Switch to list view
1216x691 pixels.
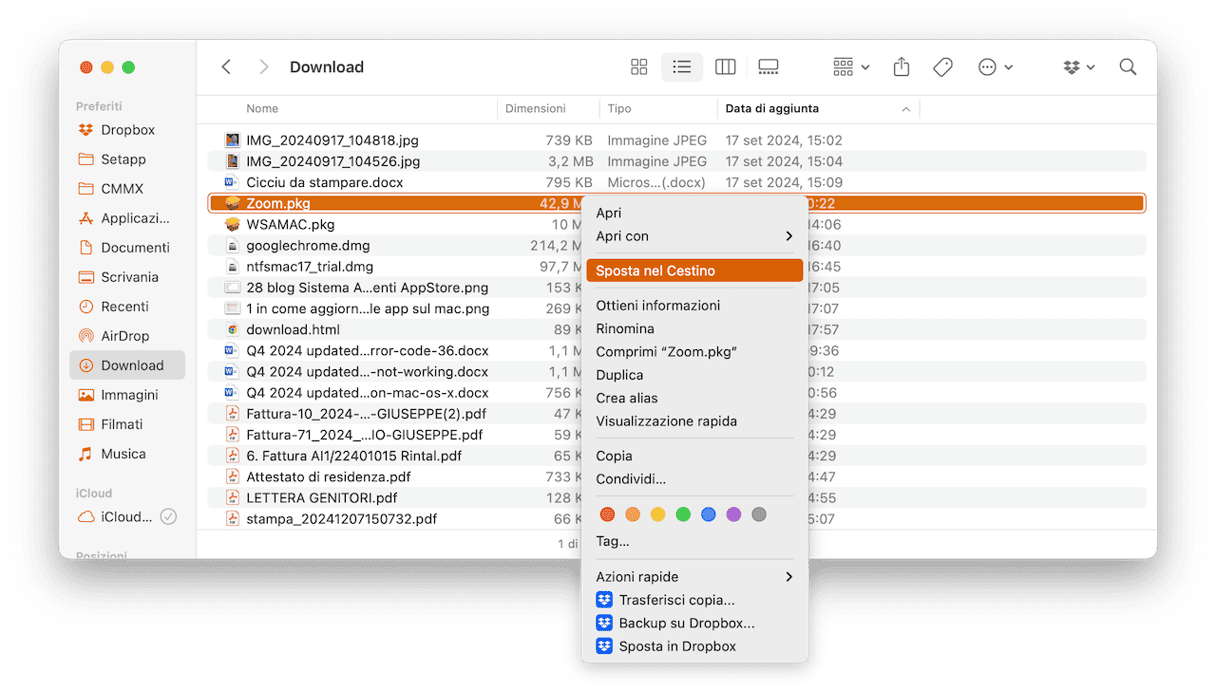coord(682,67)
